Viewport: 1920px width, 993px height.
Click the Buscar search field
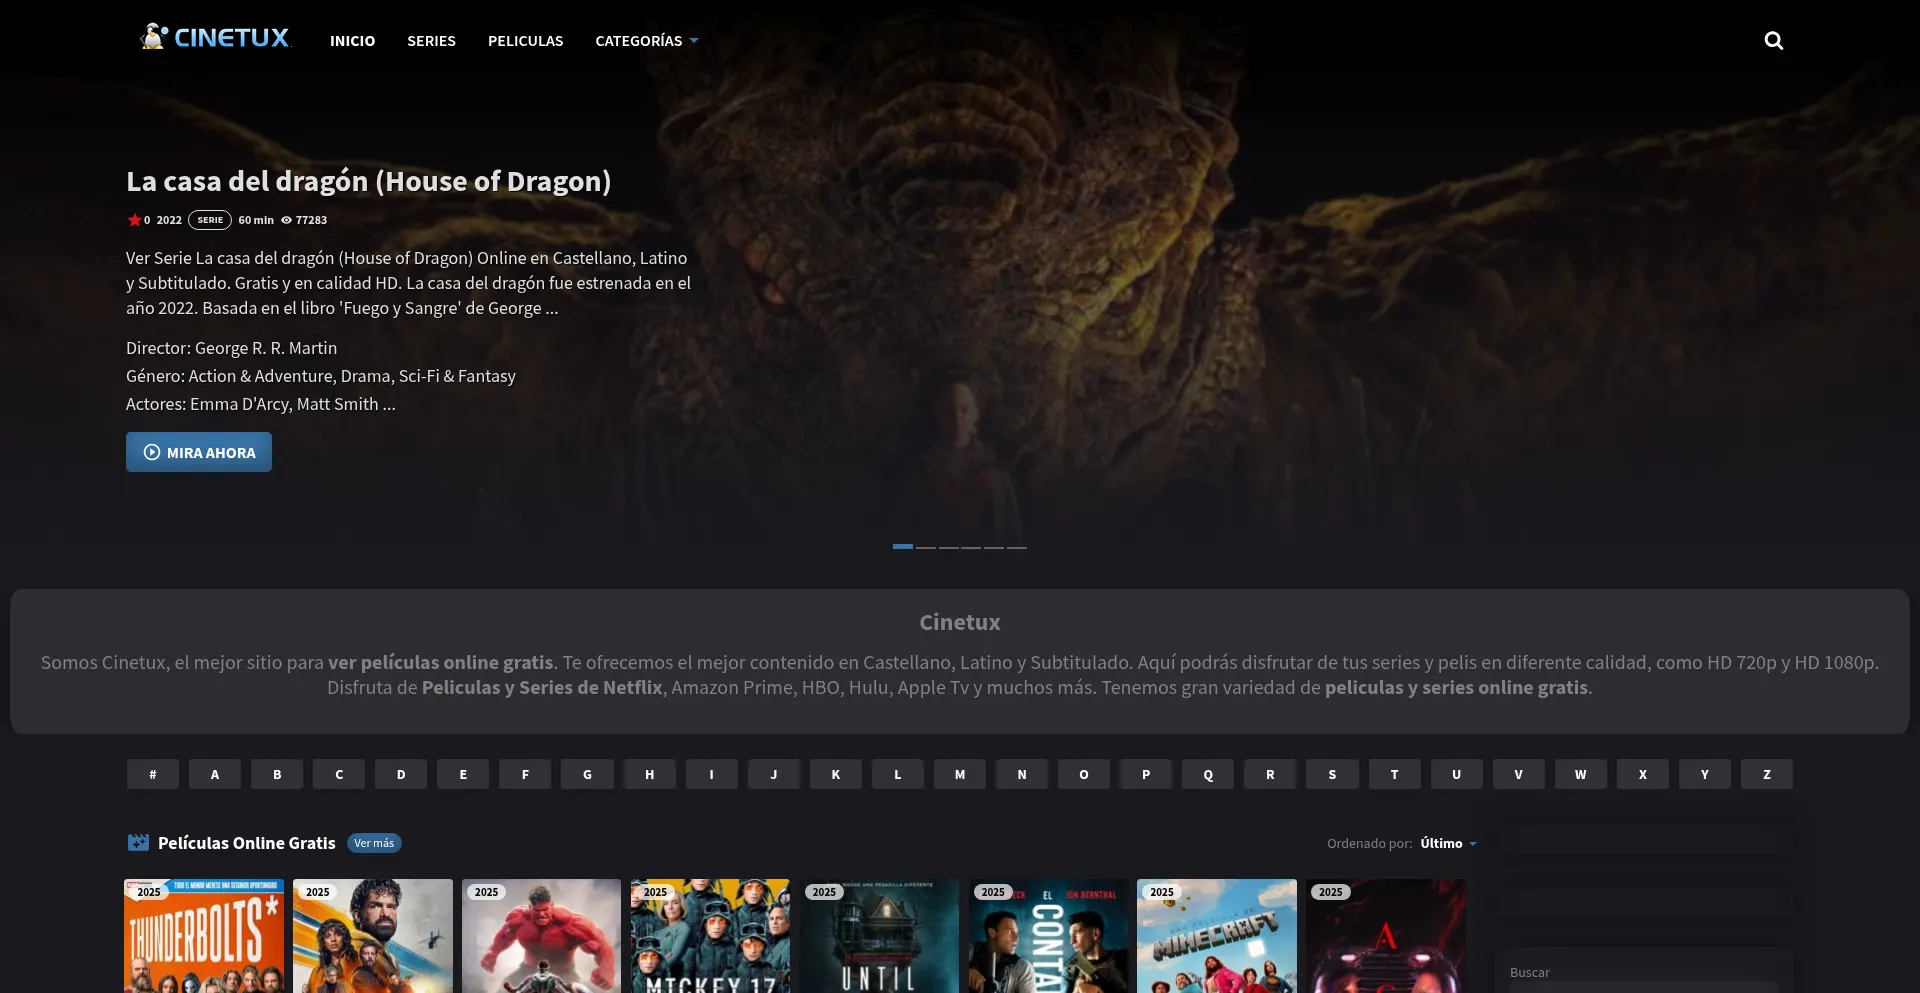(1644, 972)
